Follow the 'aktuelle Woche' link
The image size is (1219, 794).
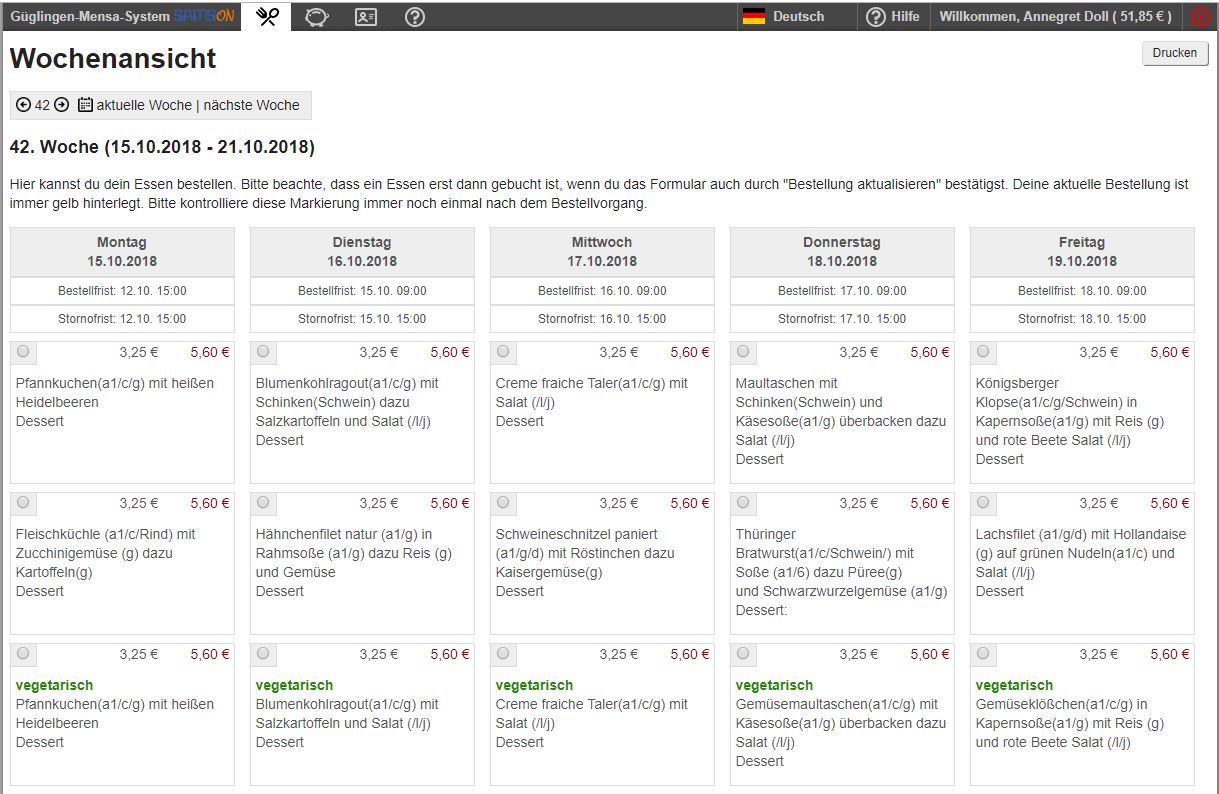(144, 105)
